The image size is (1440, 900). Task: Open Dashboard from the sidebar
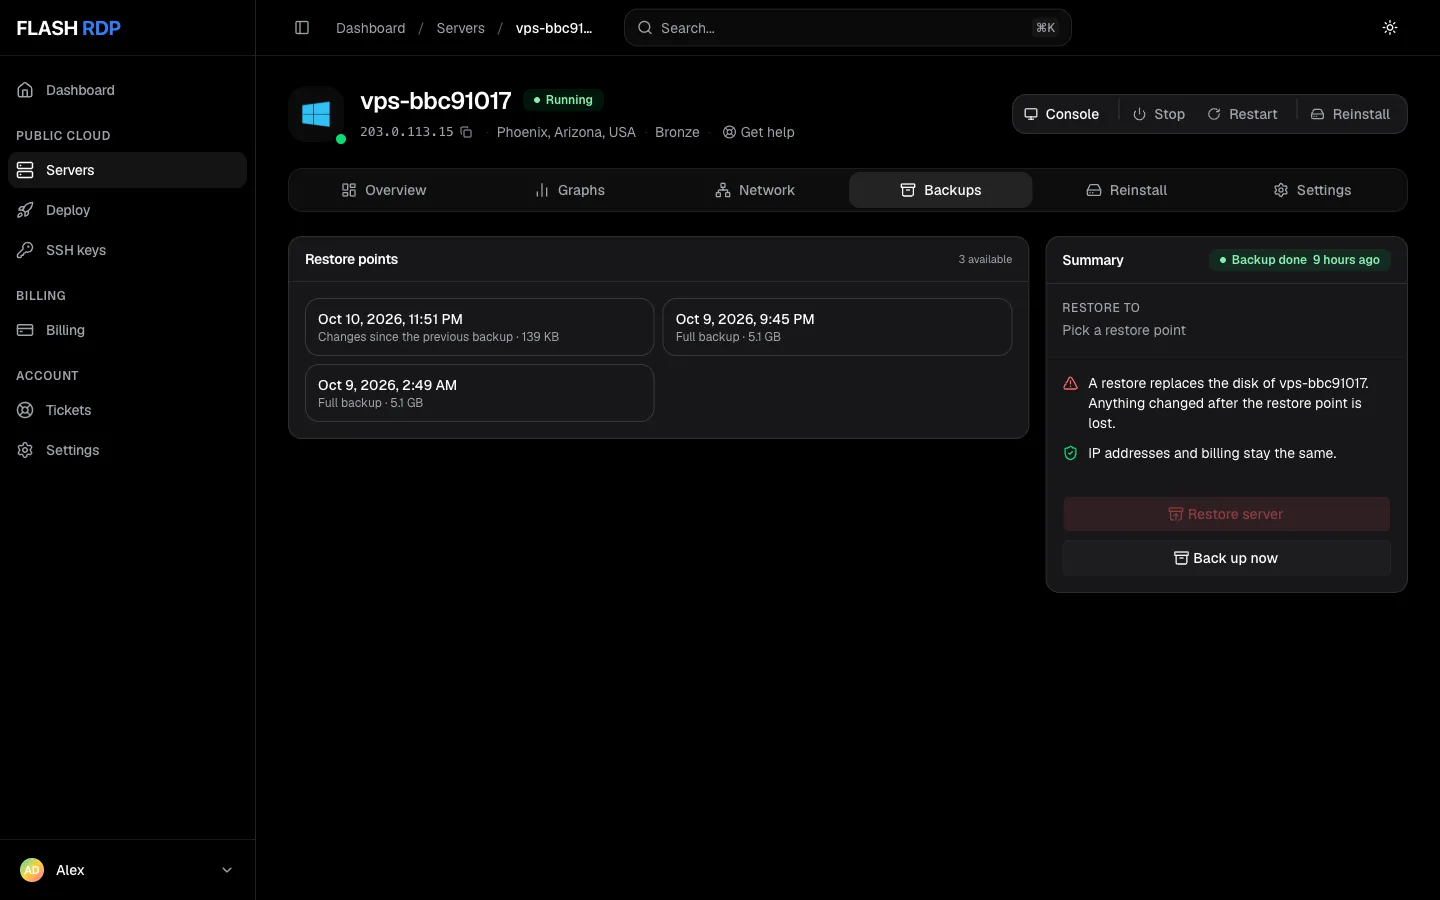(x=127, y=90)
